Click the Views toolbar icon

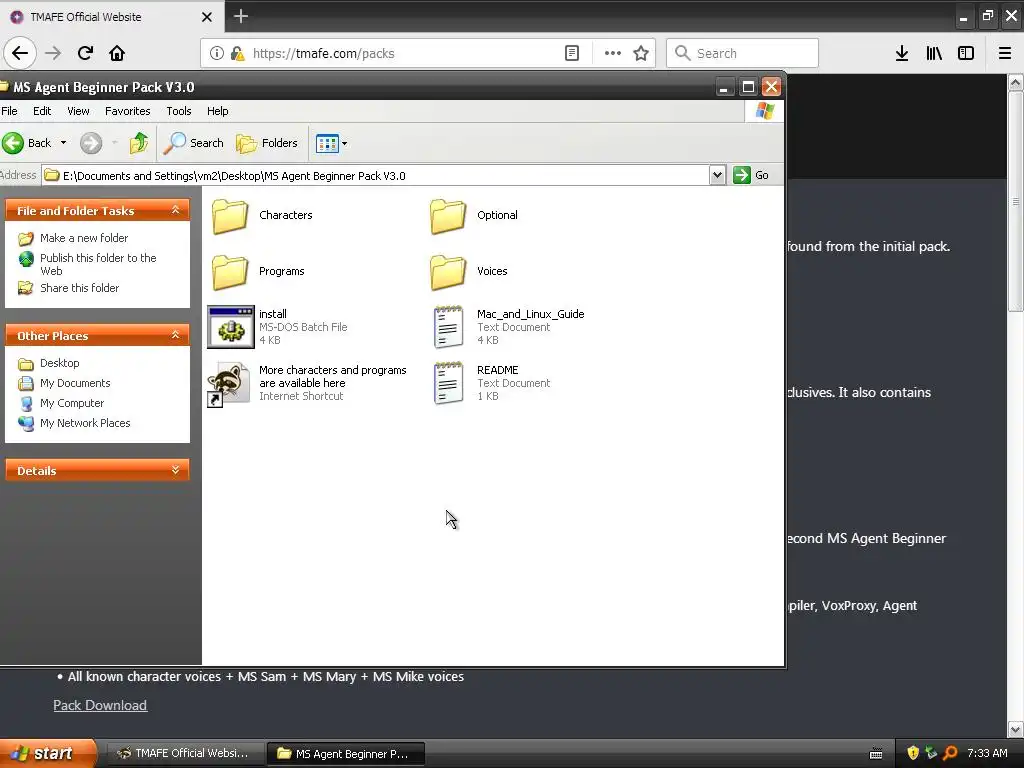click(x=327, y=143)
